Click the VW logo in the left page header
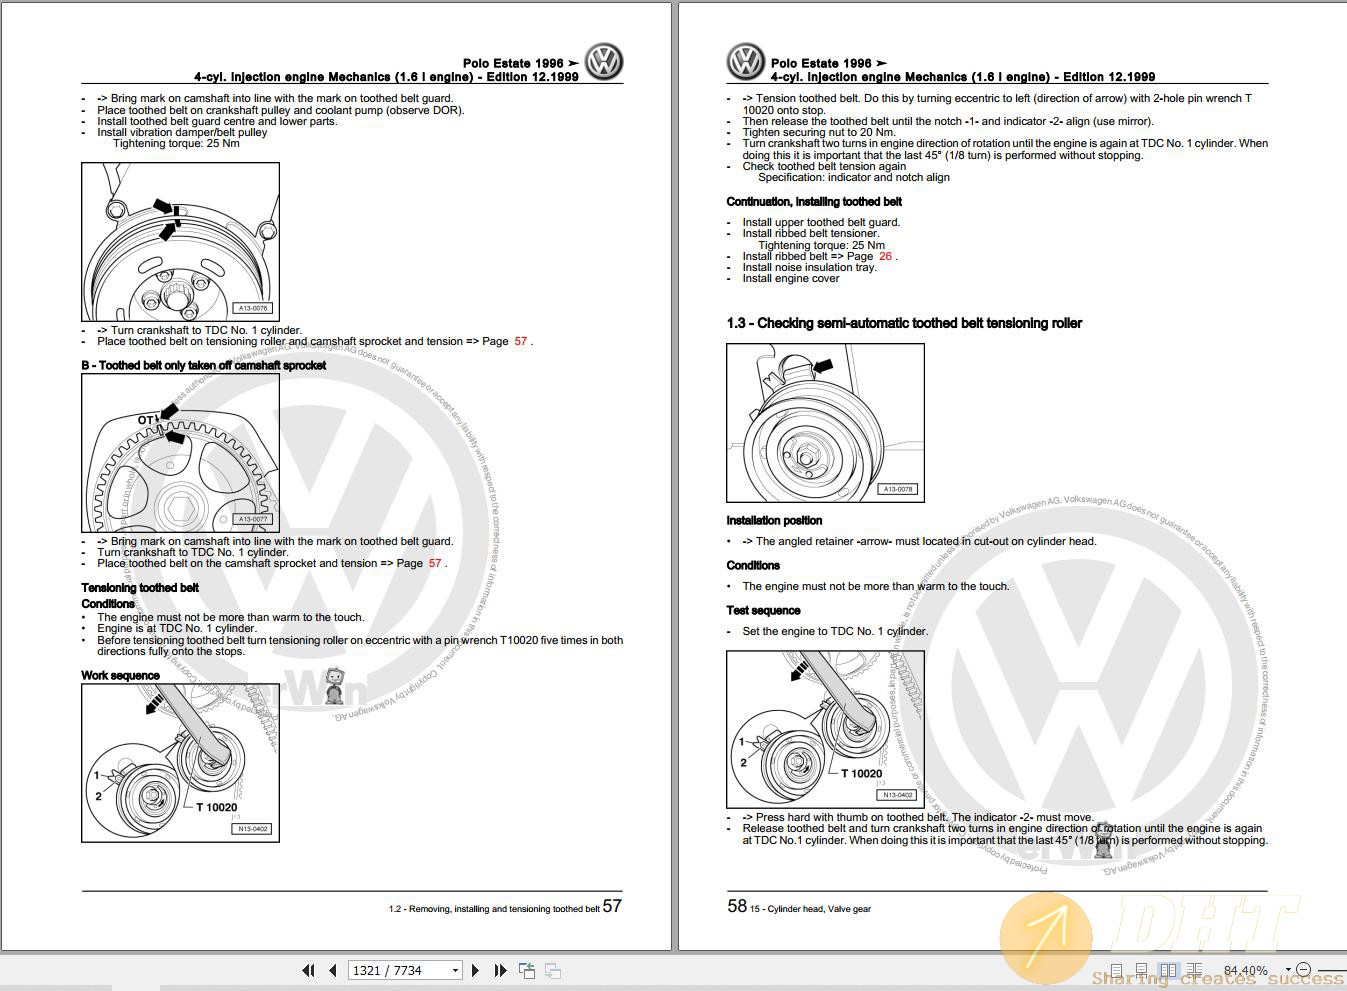Image resolution: width=1347 pixels, height=991 pixels. tap(604, 62)
